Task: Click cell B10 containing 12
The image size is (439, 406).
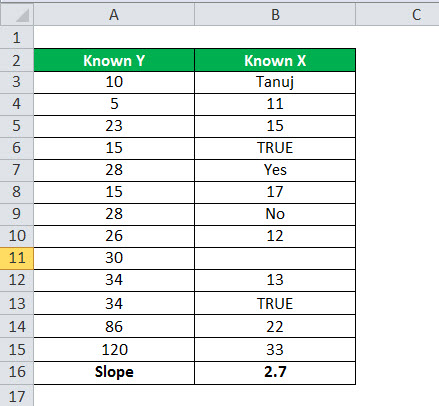Action: coord(275,236)
